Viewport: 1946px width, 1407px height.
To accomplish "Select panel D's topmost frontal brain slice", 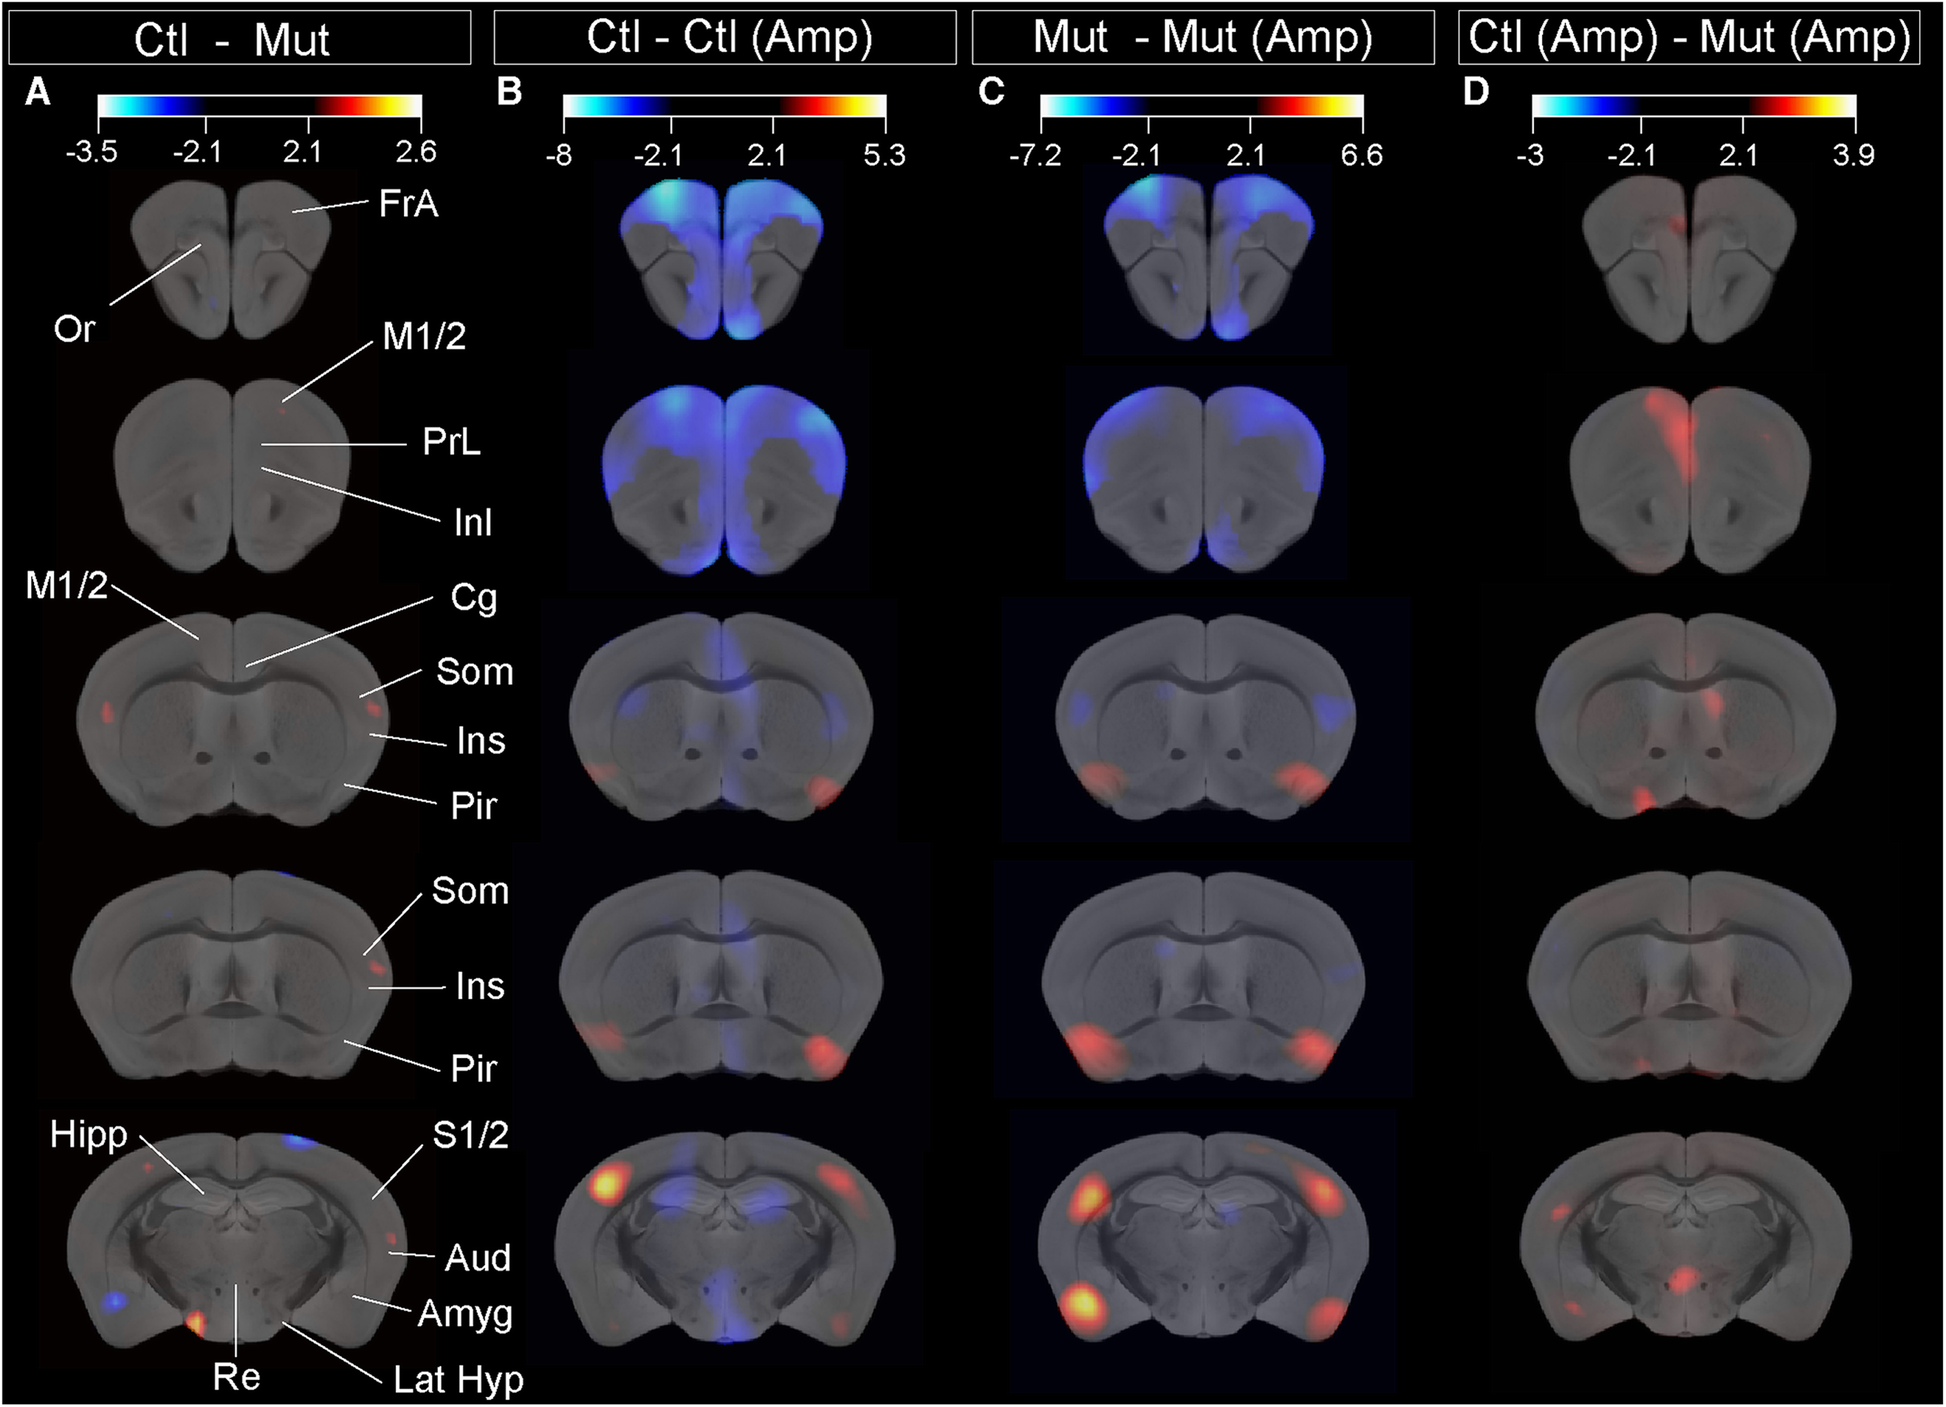I will (x=1690, y=261).
